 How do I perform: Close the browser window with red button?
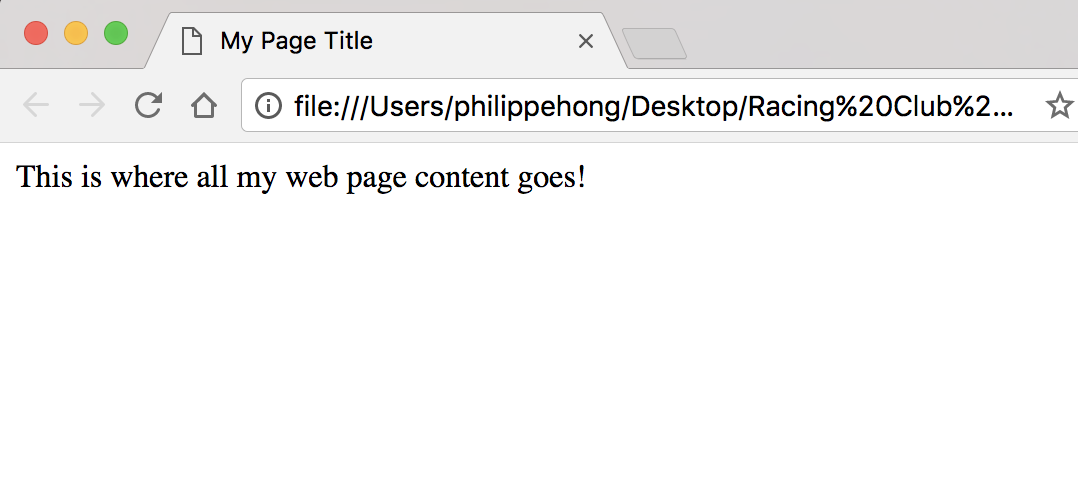click(36, 33)
